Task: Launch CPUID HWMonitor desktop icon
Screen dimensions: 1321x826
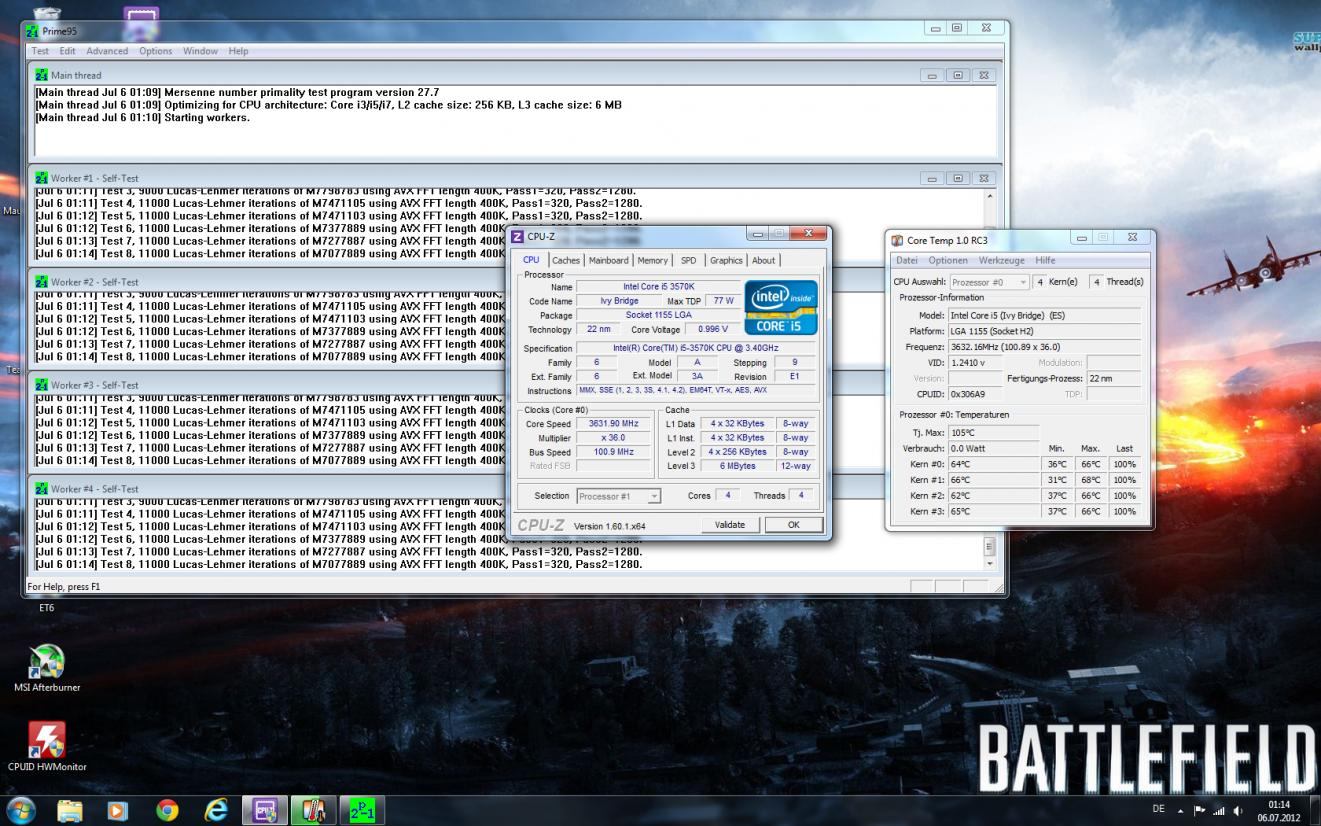Action: [47, 741]
